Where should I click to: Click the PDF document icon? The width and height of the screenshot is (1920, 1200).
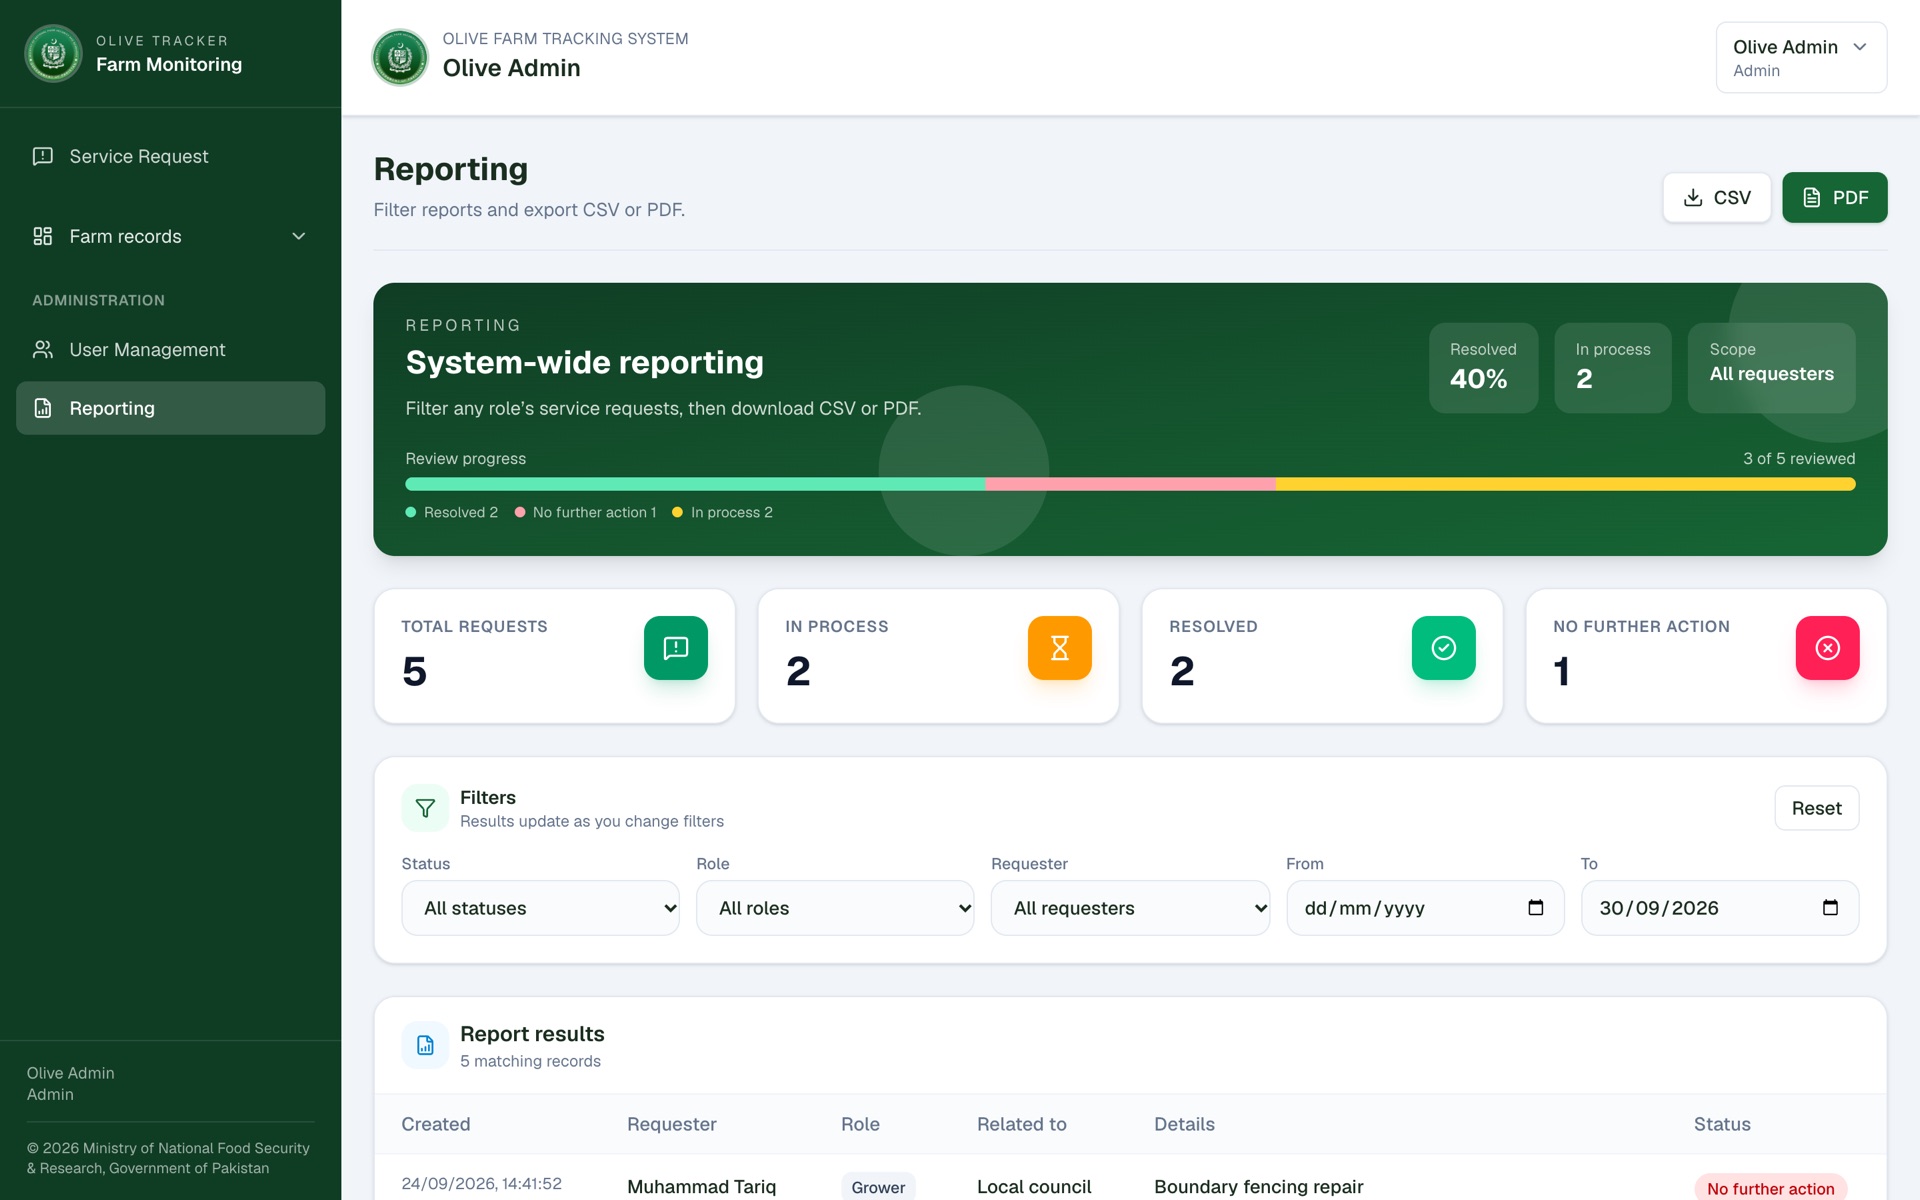tap(1812, 197)
